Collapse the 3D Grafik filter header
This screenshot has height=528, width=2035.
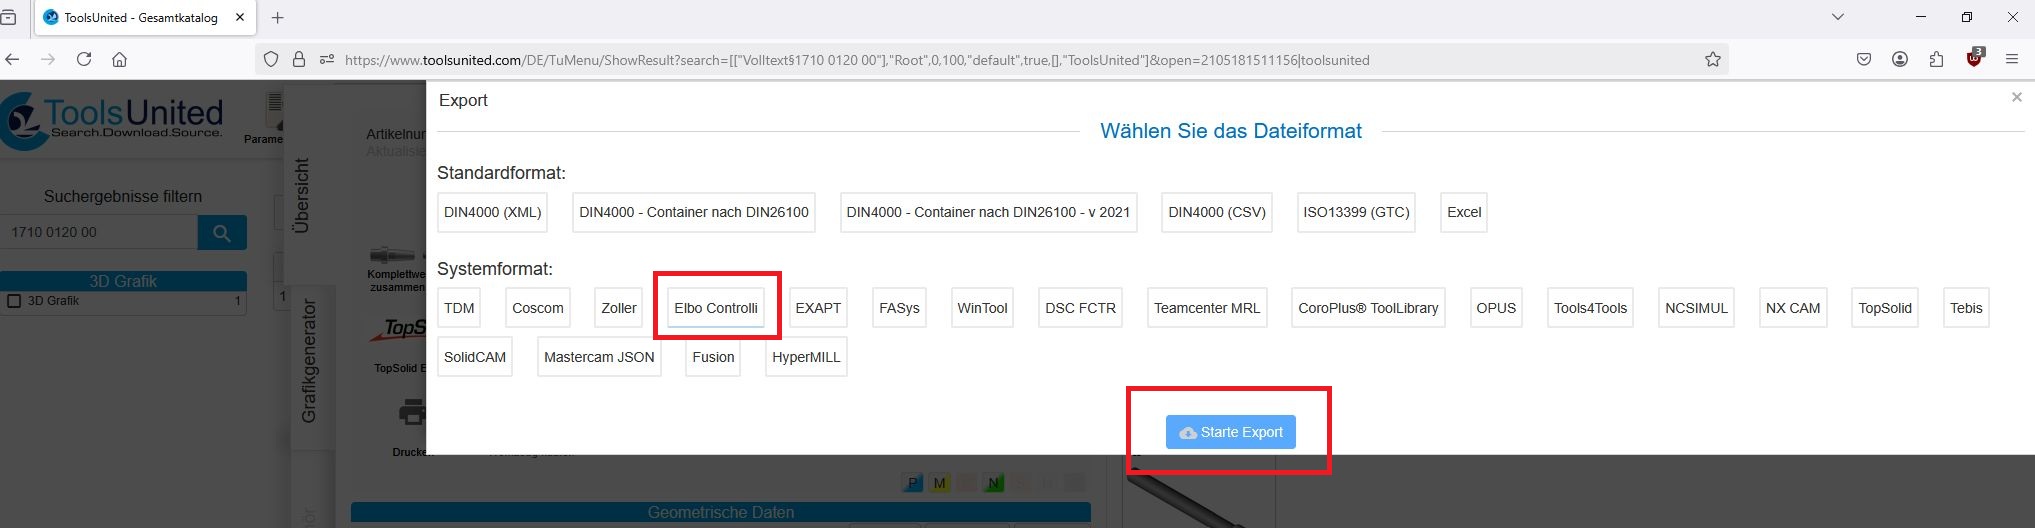[123, 281]
